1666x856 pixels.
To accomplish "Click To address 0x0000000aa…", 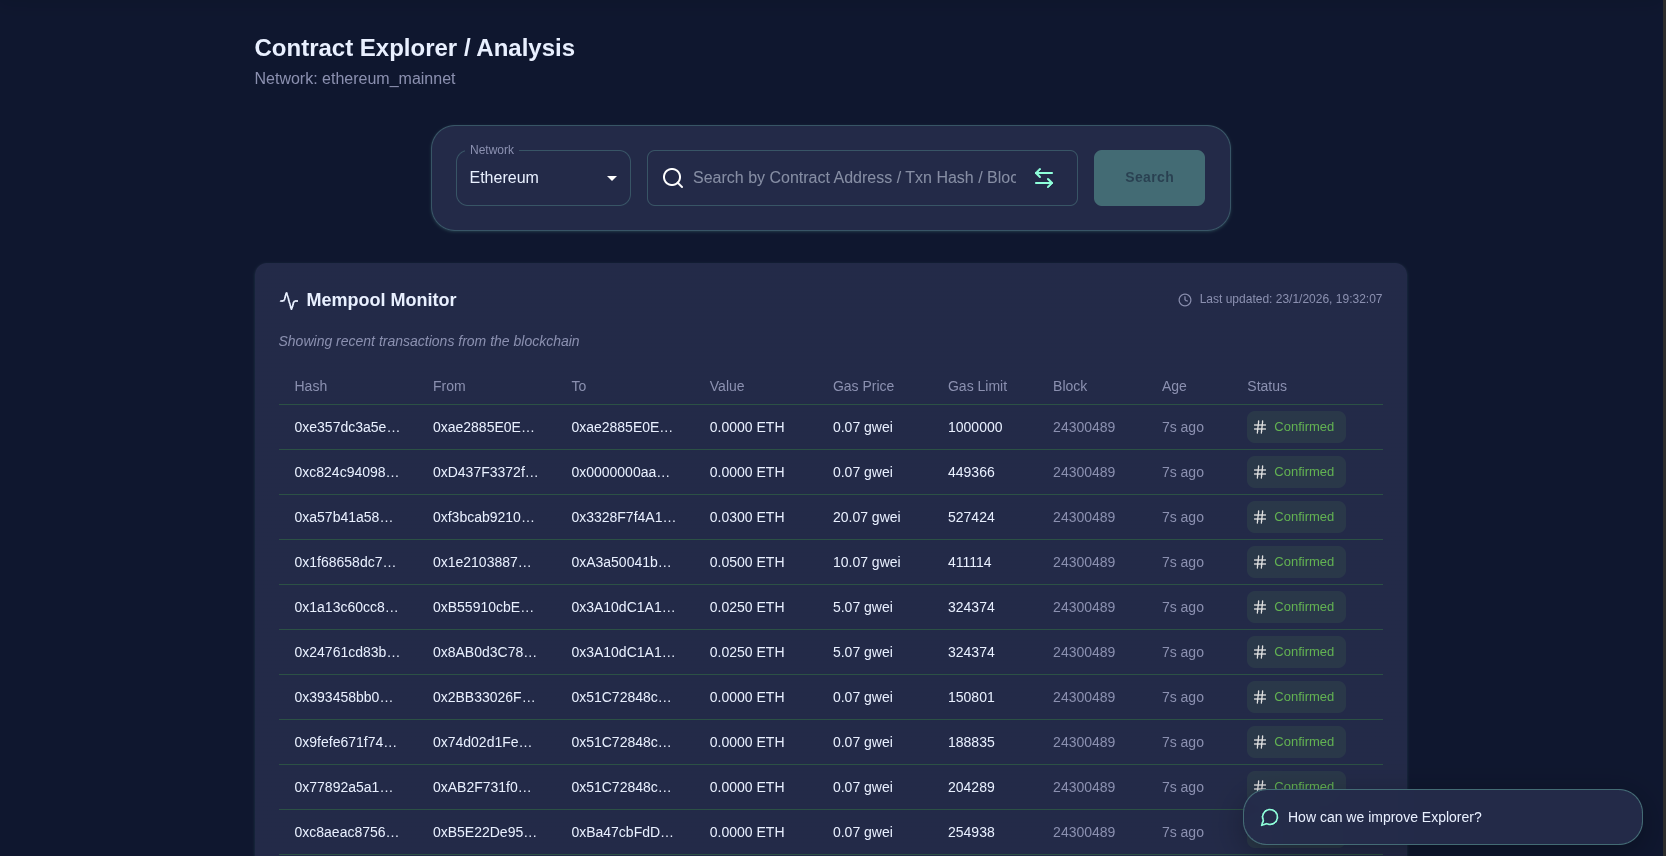I will click(621, 472).
